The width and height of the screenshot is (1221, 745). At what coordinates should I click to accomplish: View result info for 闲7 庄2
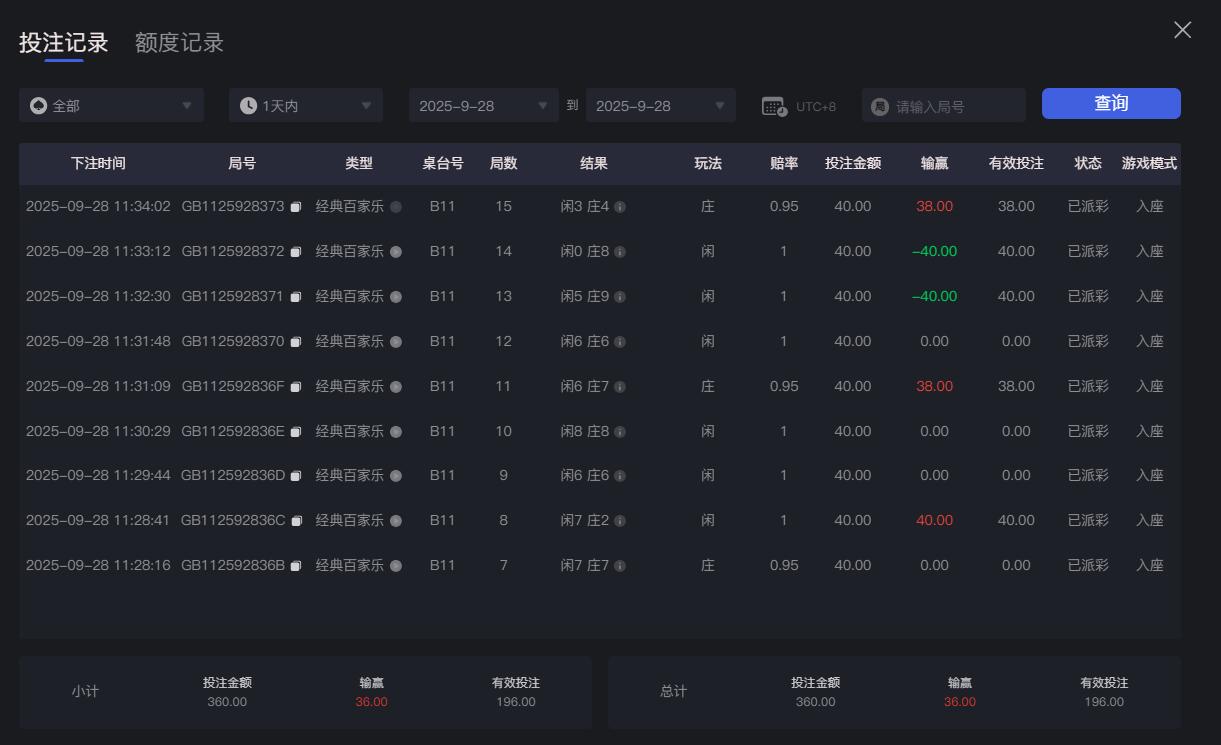click(x=619, y=520)
